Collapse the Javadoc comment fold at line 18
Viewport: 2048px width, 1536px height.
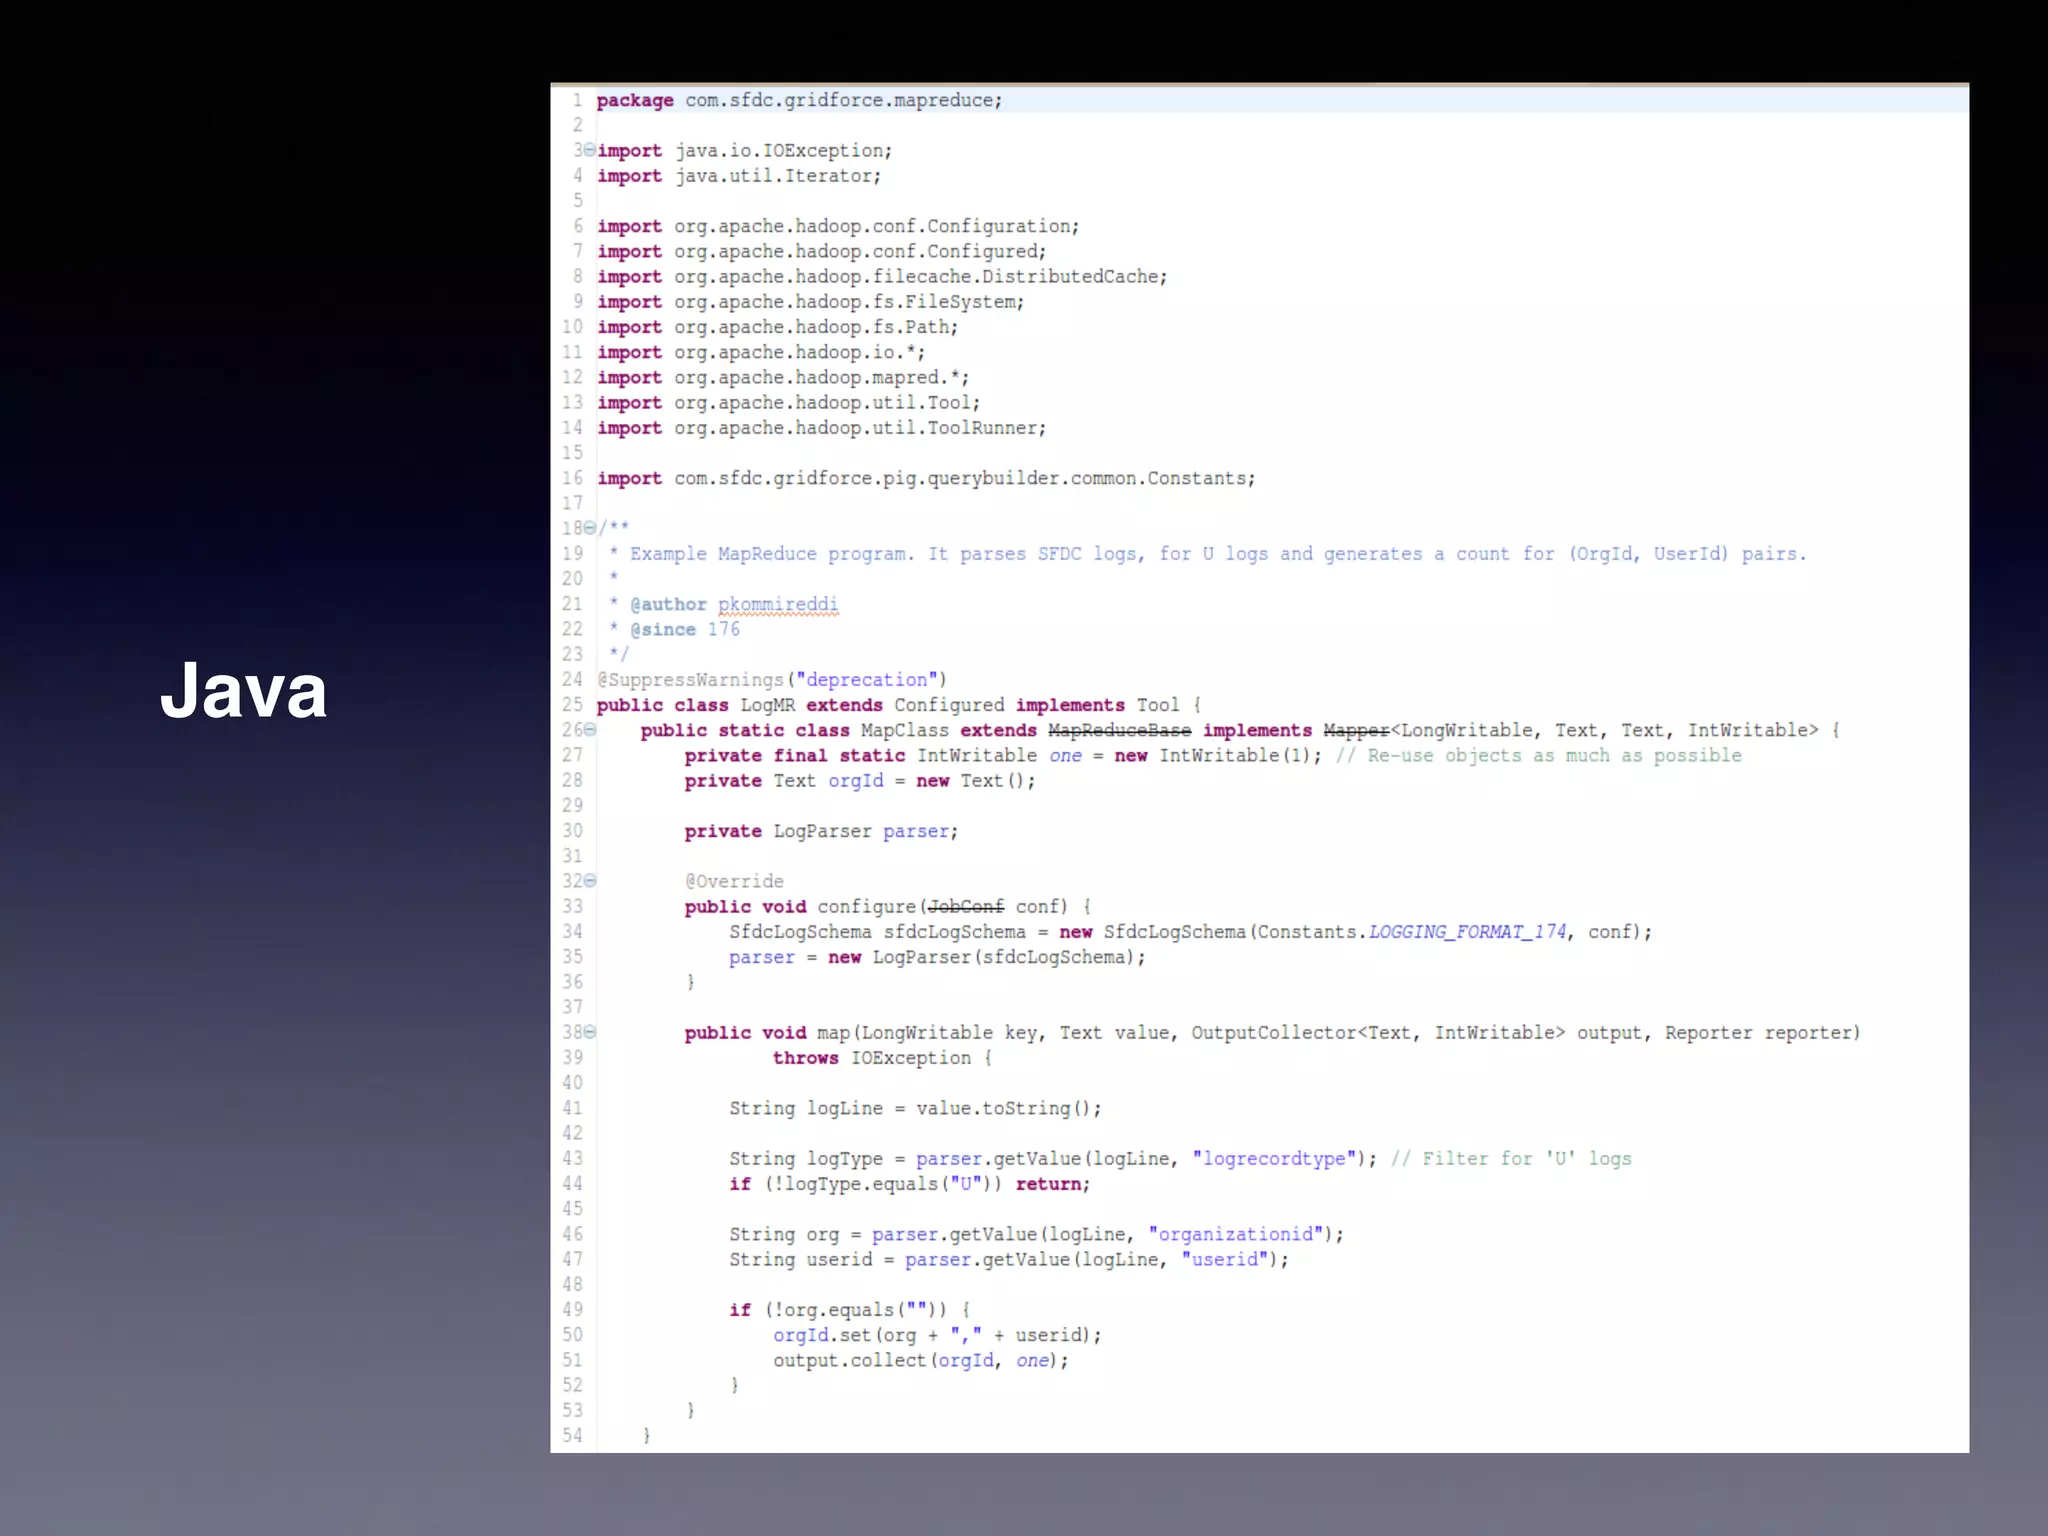pos(589,528)
